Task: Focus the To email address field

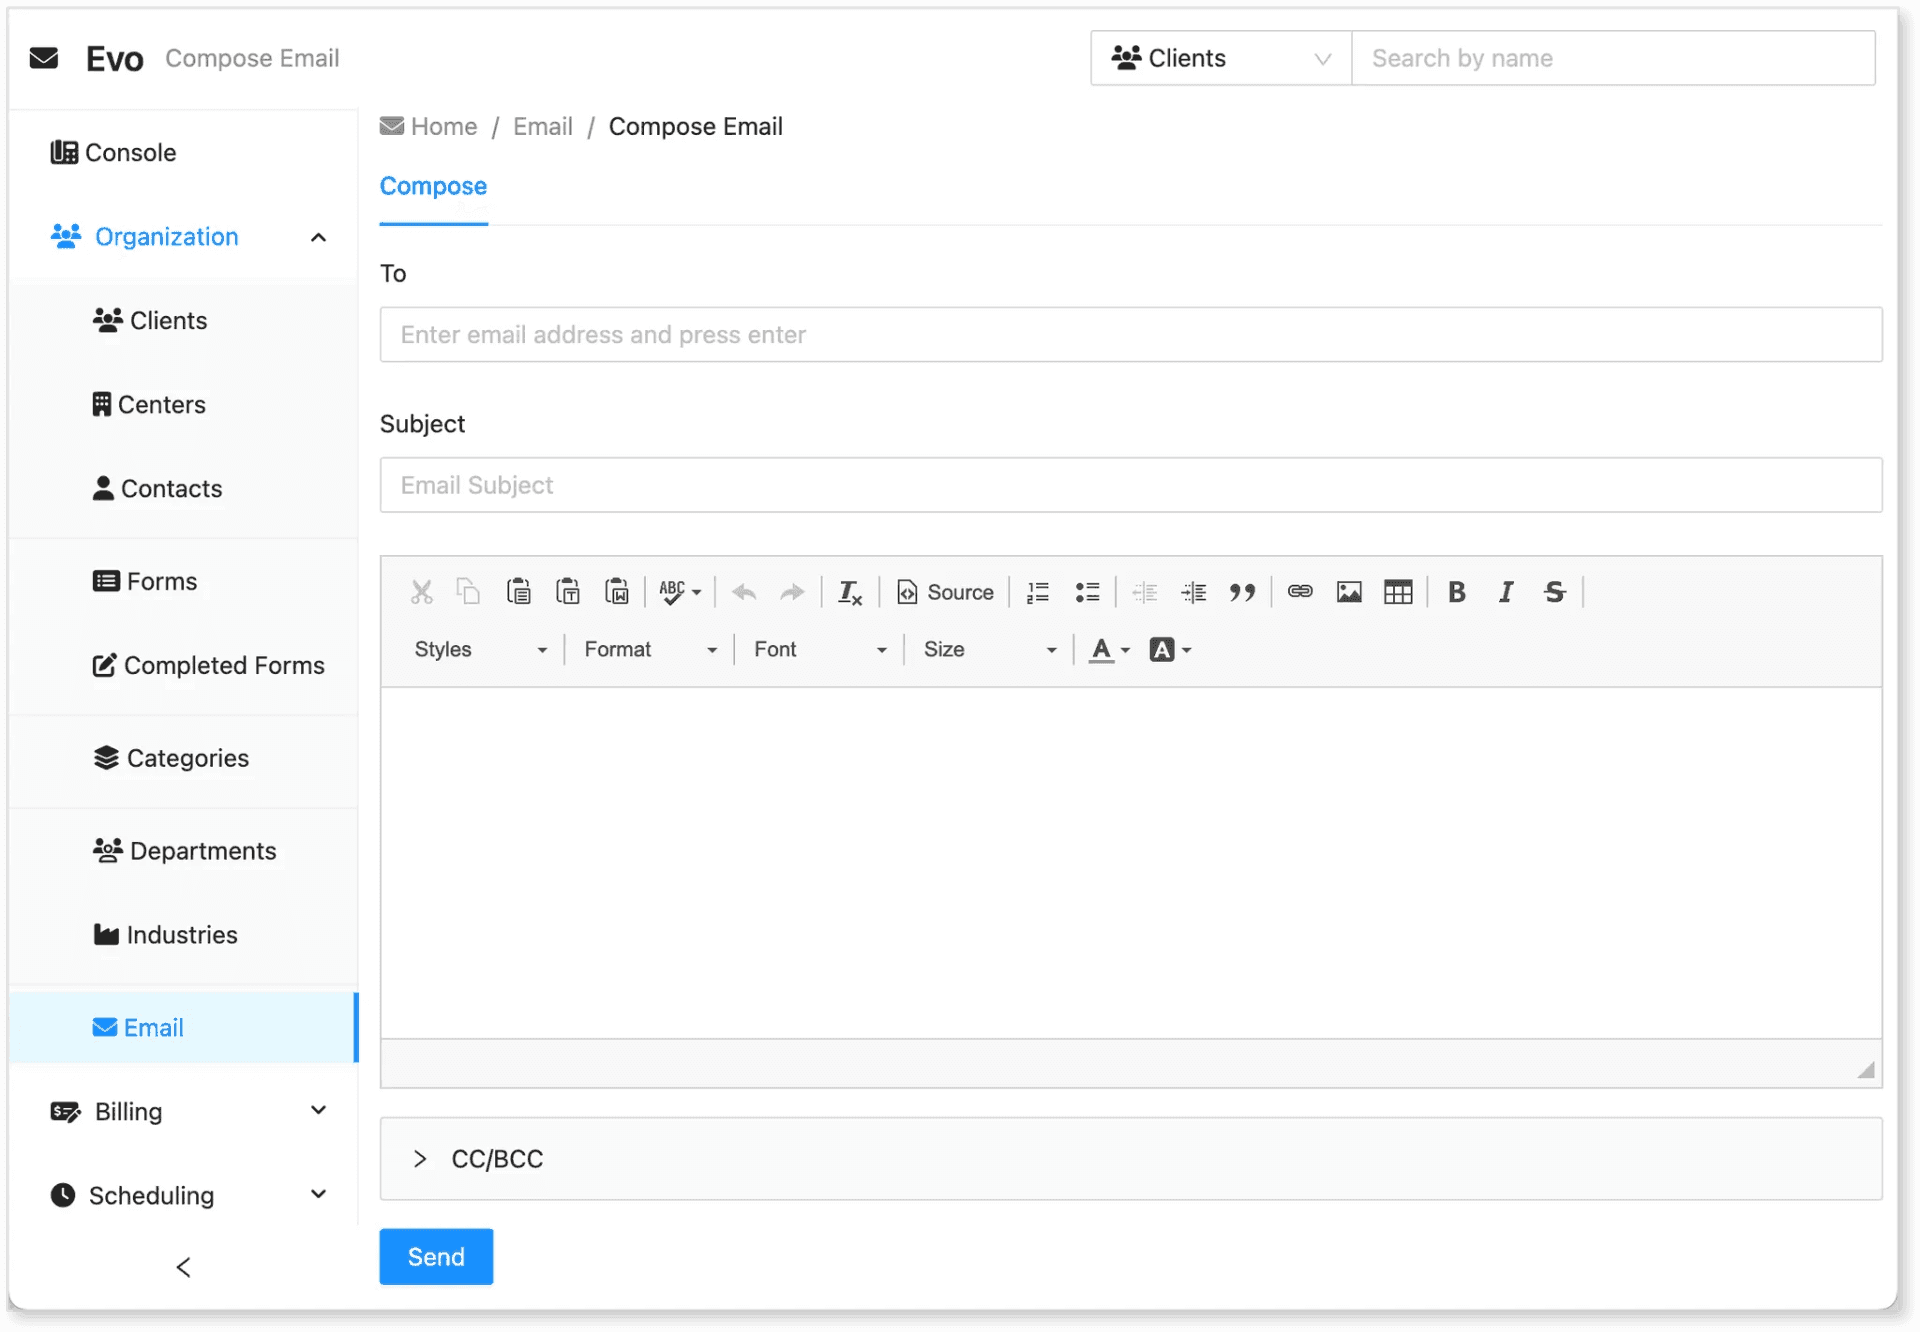Action: (1131, 335)
